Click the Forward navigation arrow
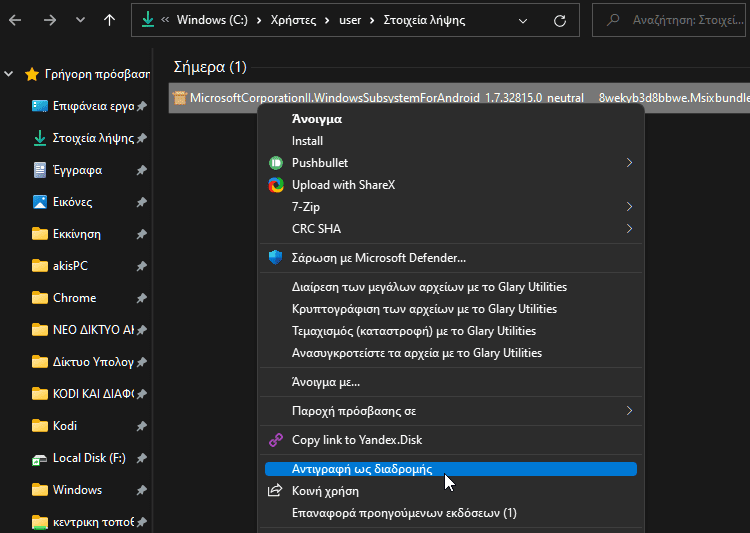 (x=49, y=20)
